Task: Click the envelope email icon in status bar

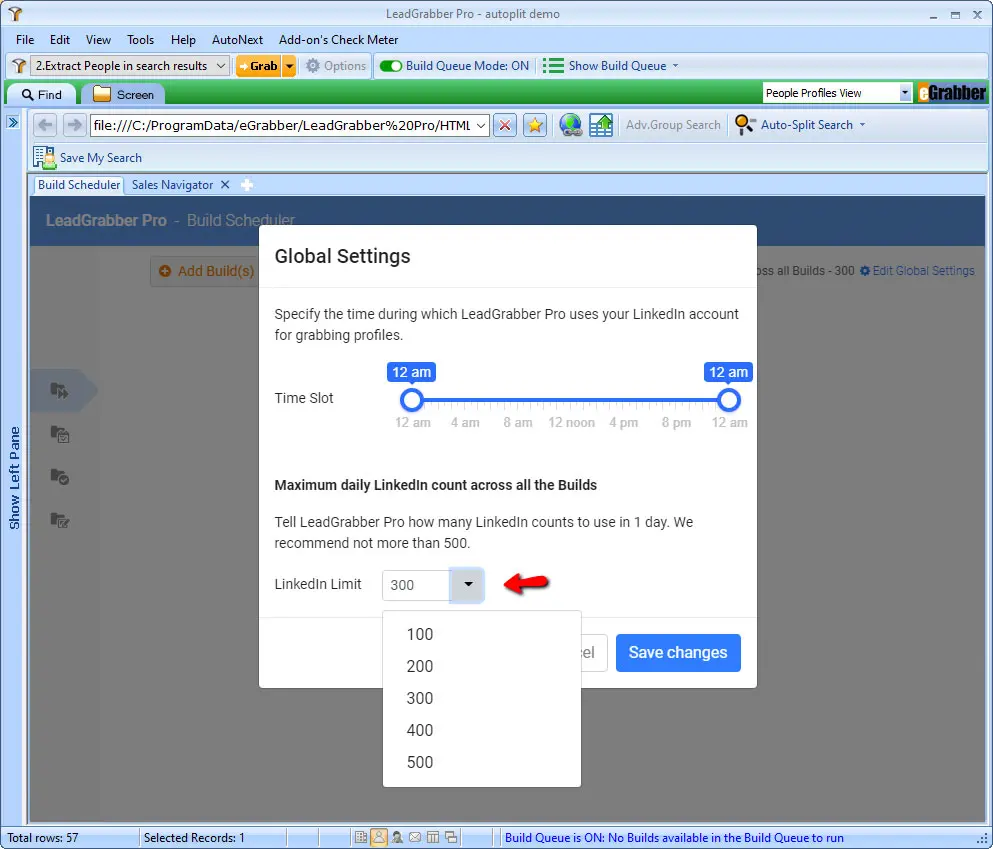Action: click(x=415, y=838)
